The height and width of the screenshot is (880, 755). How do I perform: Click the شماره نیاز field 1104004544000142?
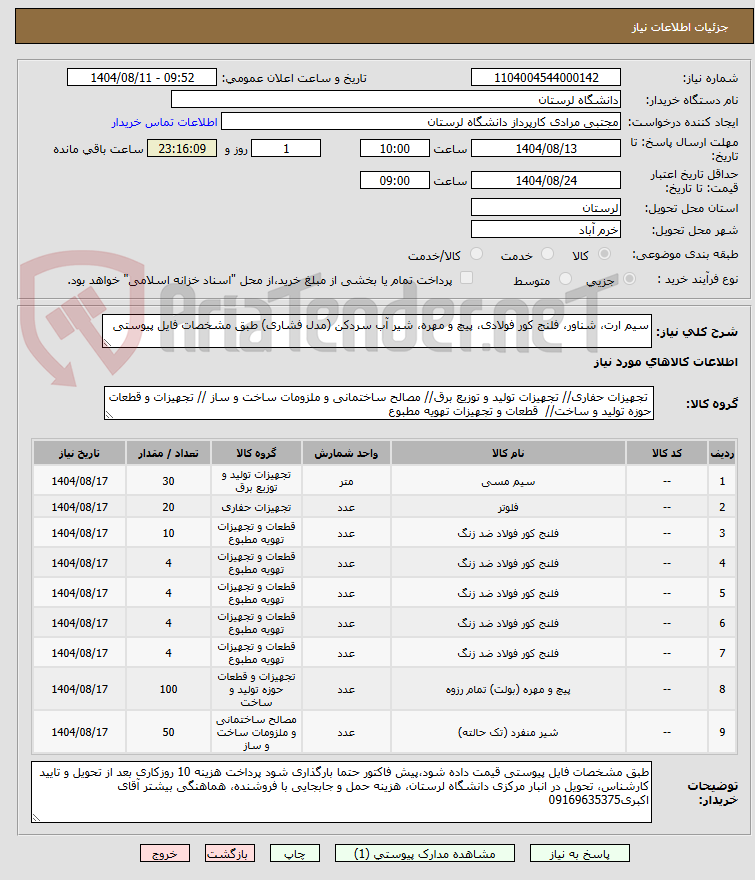[x=546, y=77]
